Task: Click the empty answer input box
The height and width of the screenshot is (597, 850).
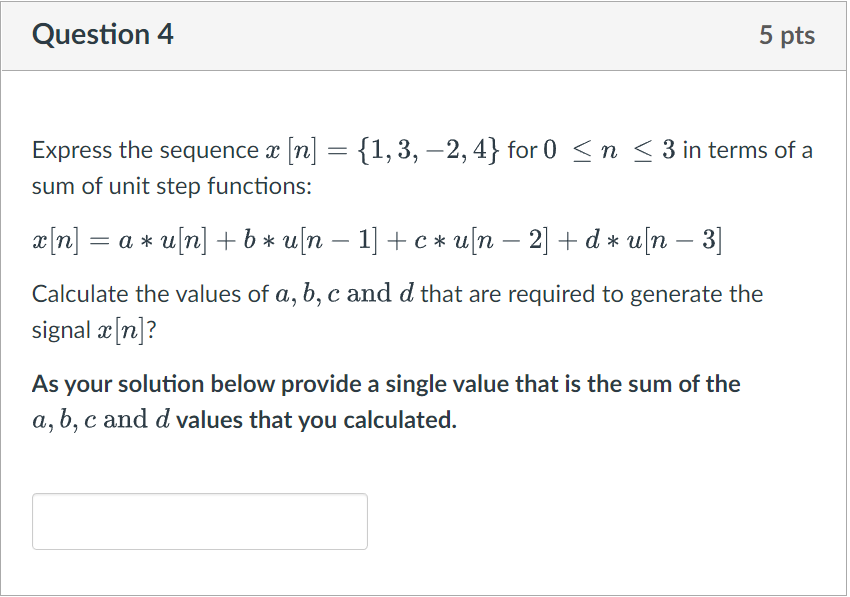Action: click(199, 521)
